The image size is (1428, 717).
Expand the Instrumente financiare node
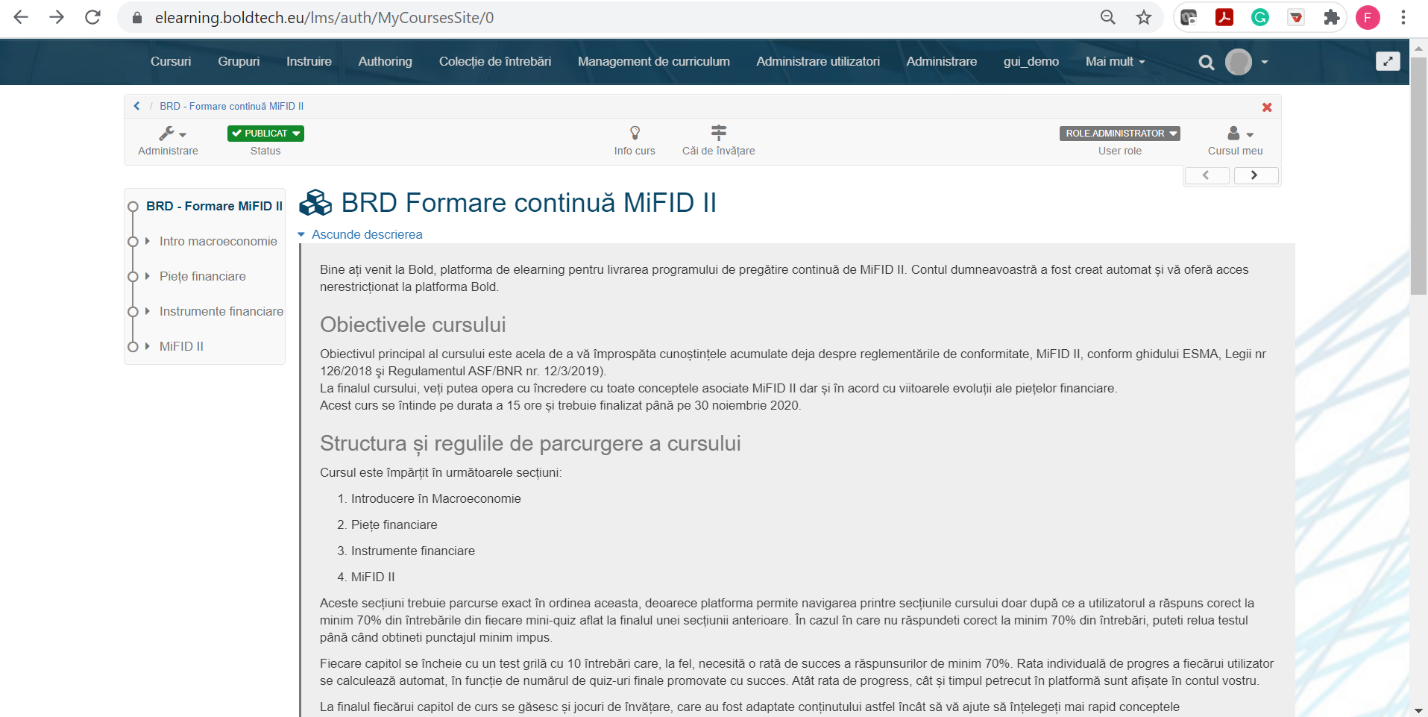coord(147,311)
